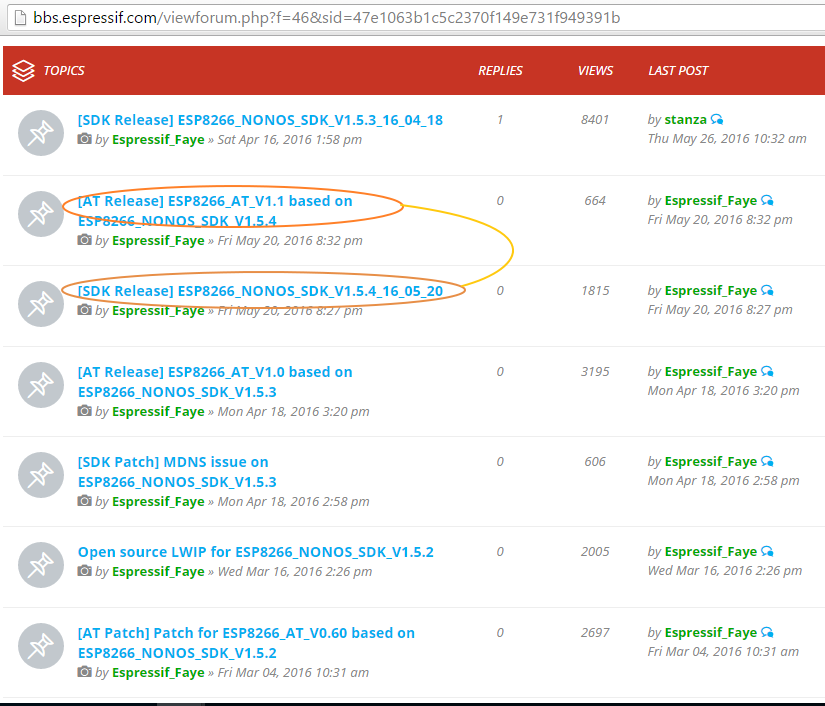View latest post icon dated May 20 8:27 pm
The width and height of the screenshot is (825, 706).
point(768,291)
